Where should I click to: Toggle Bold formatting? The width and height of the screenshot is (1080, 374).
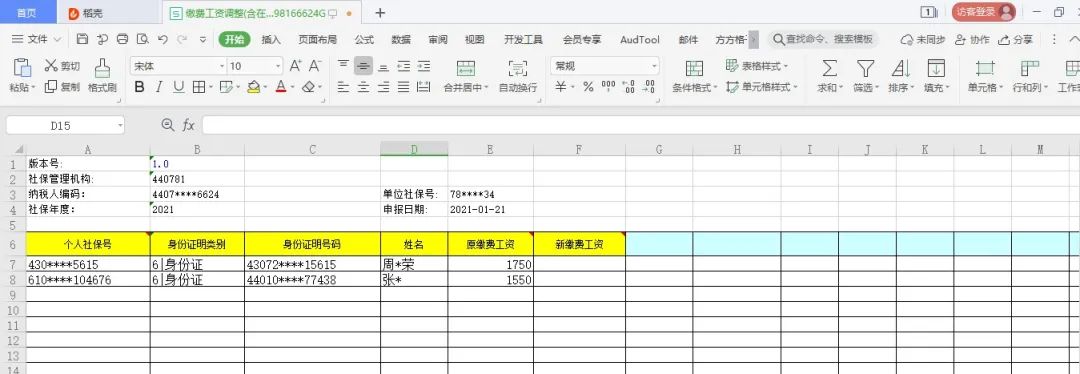(x=139, y=87)
